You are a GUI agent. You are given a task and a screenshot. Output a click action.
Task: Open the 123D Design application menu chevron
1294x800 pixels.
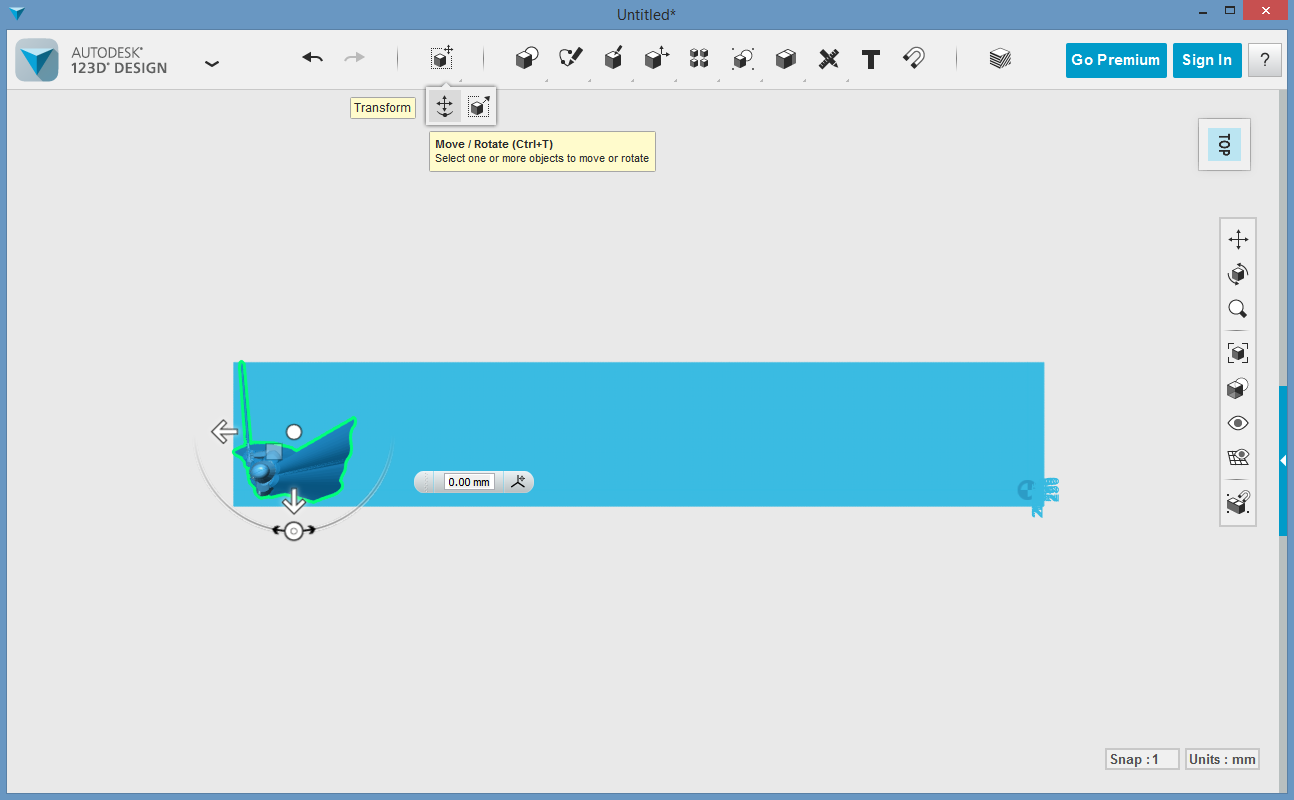point(212,63)
